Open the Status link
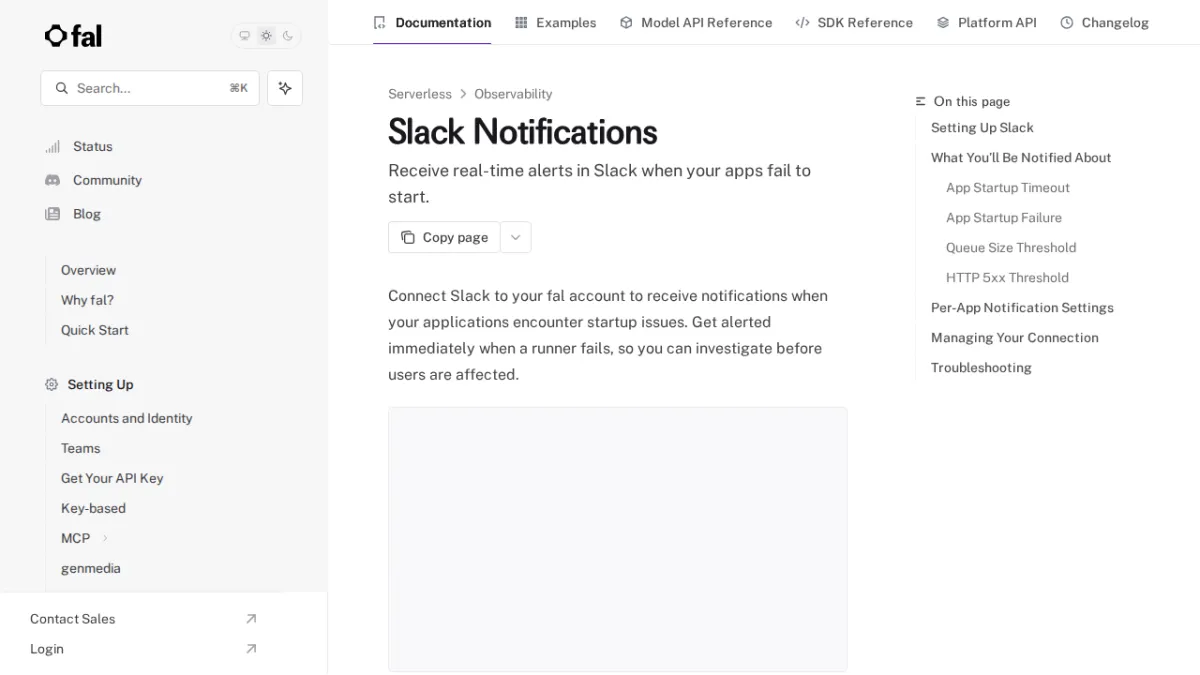The height and width of the screenshot is (675, 1200). [x=93, y=146]
